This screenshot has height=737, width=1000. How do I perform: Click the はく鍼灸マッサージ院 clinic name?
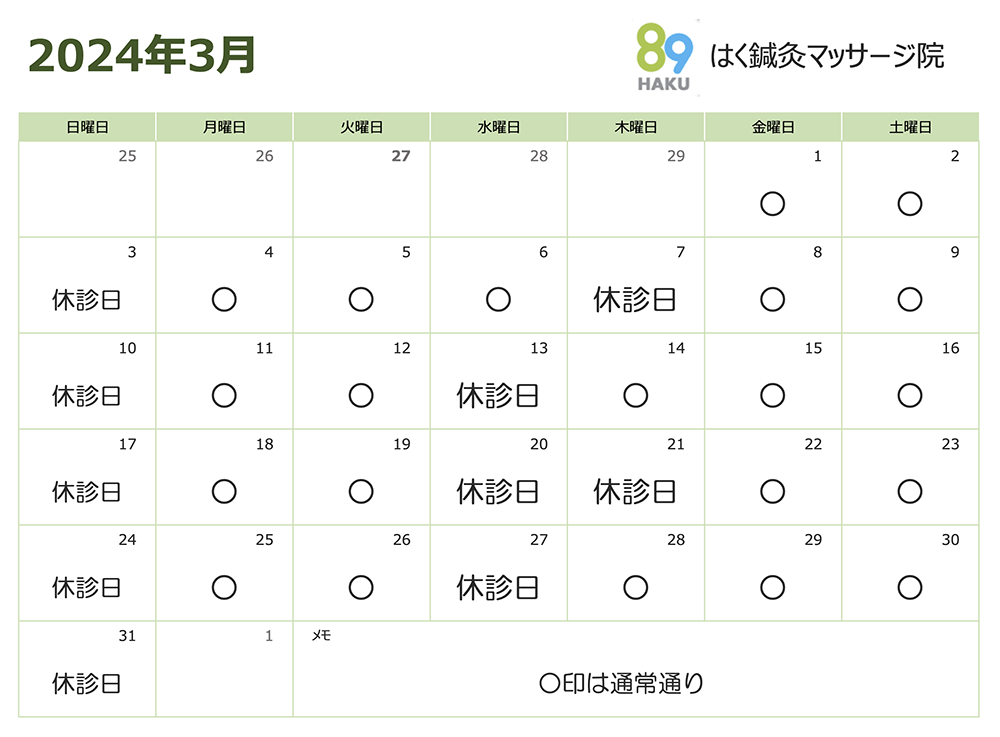[827, 56]
